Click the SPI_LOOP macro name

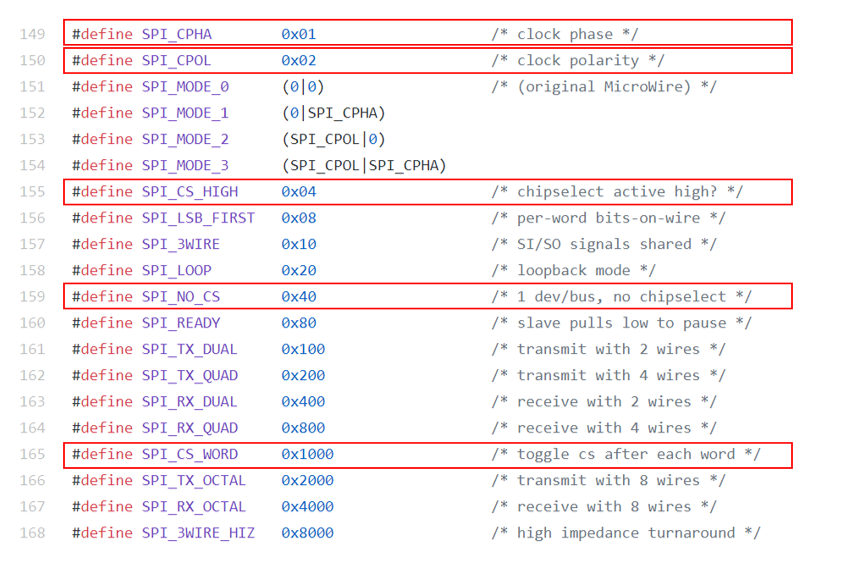pos(176,271)
